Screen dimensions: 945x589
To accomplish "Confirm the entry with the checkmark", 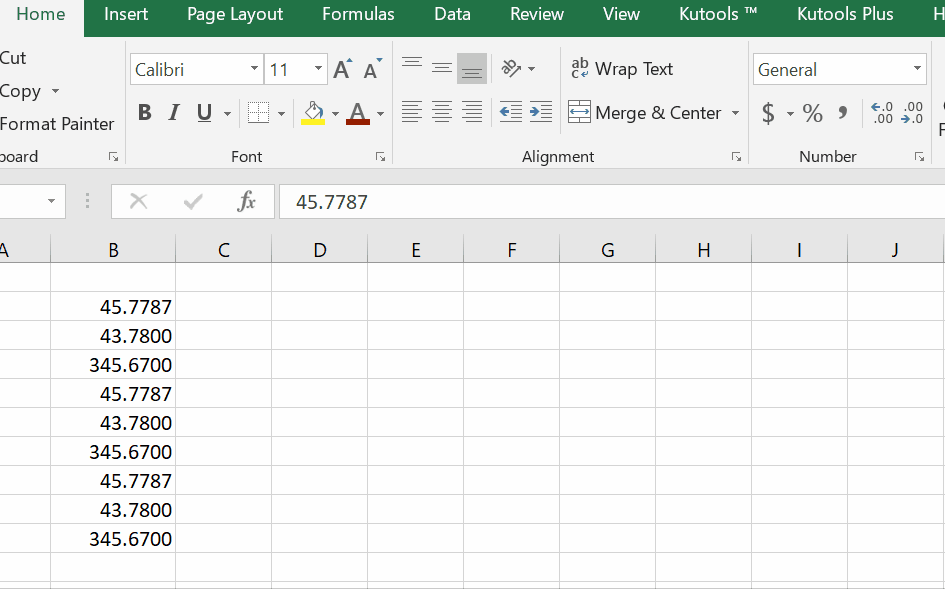I will click(191, 201).
